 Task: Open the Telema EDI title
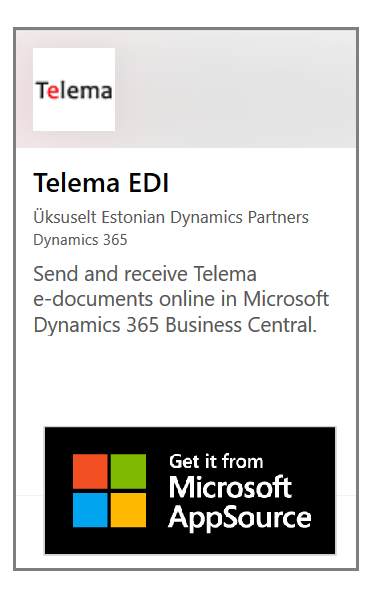pyautogui.click(x=101, y=183)
